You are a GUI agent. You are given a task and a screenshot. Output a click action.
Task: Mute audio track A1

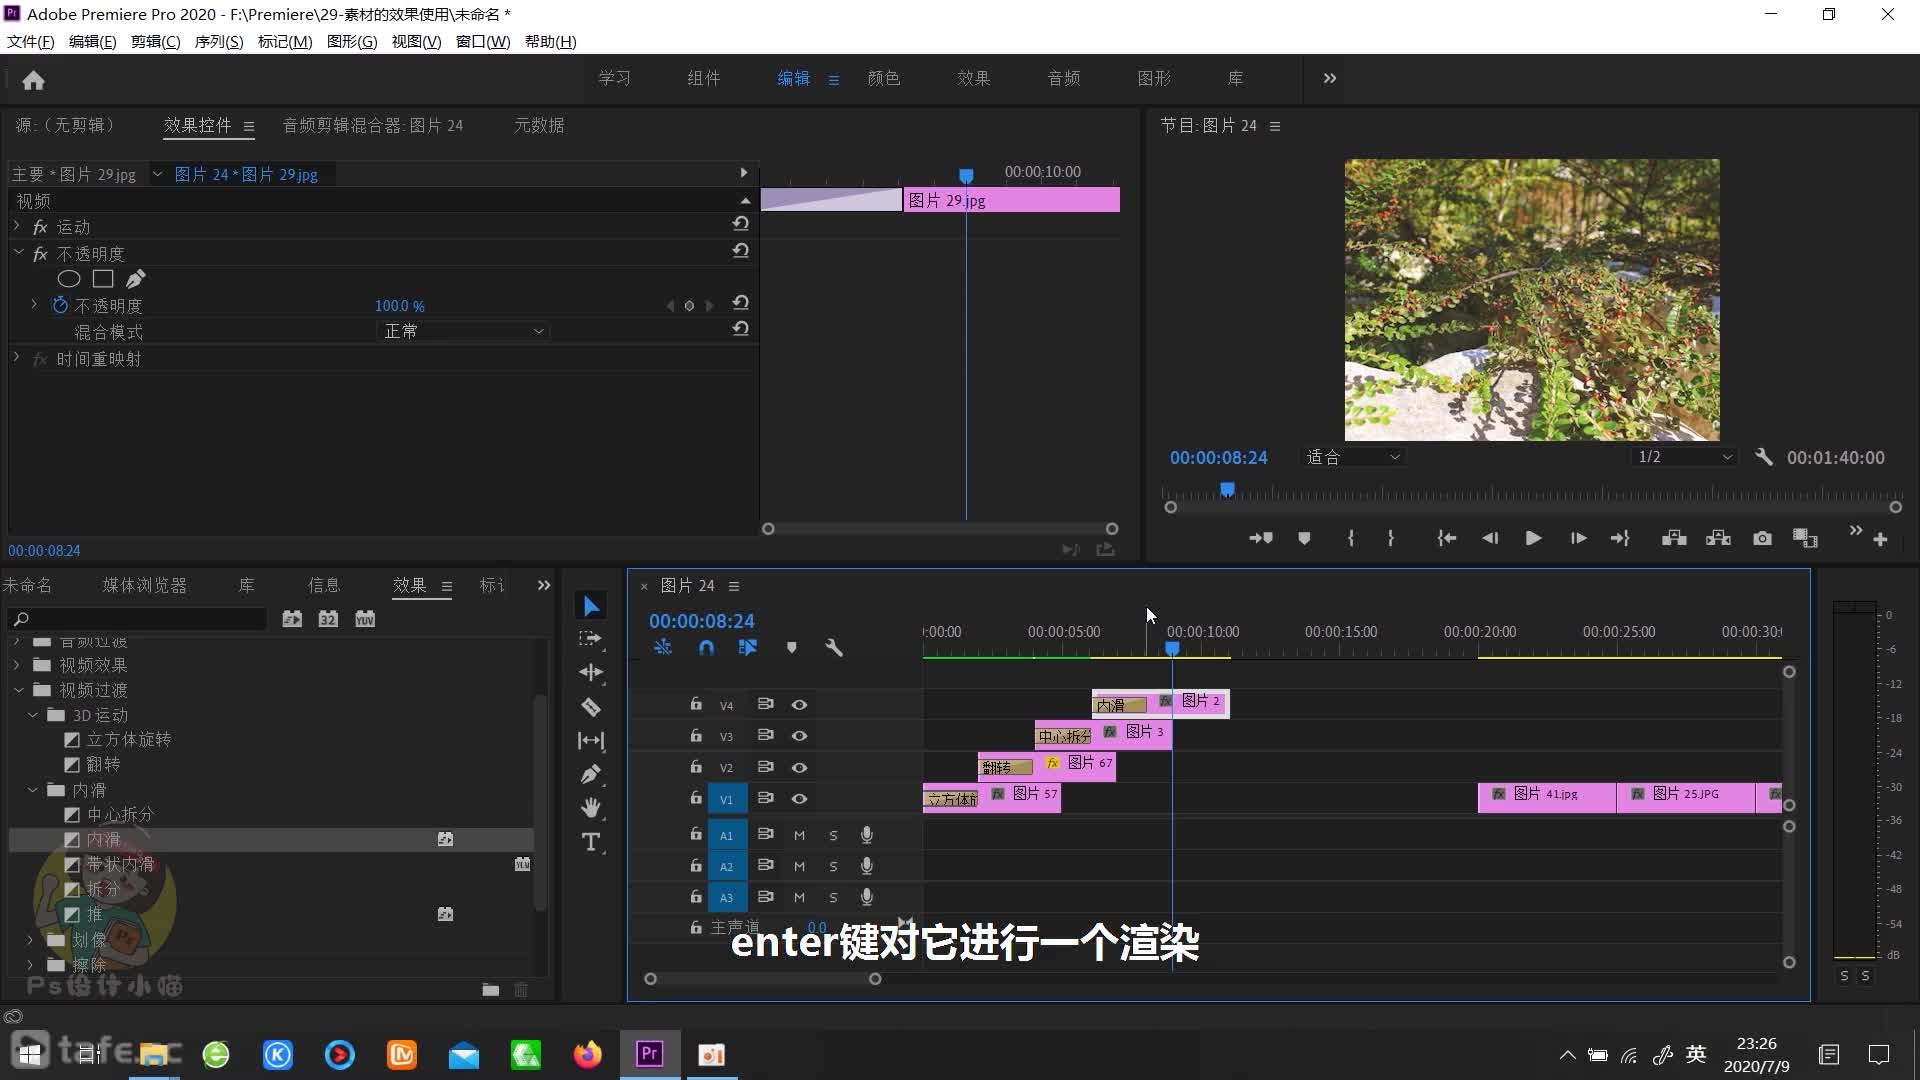pos(799,835)
